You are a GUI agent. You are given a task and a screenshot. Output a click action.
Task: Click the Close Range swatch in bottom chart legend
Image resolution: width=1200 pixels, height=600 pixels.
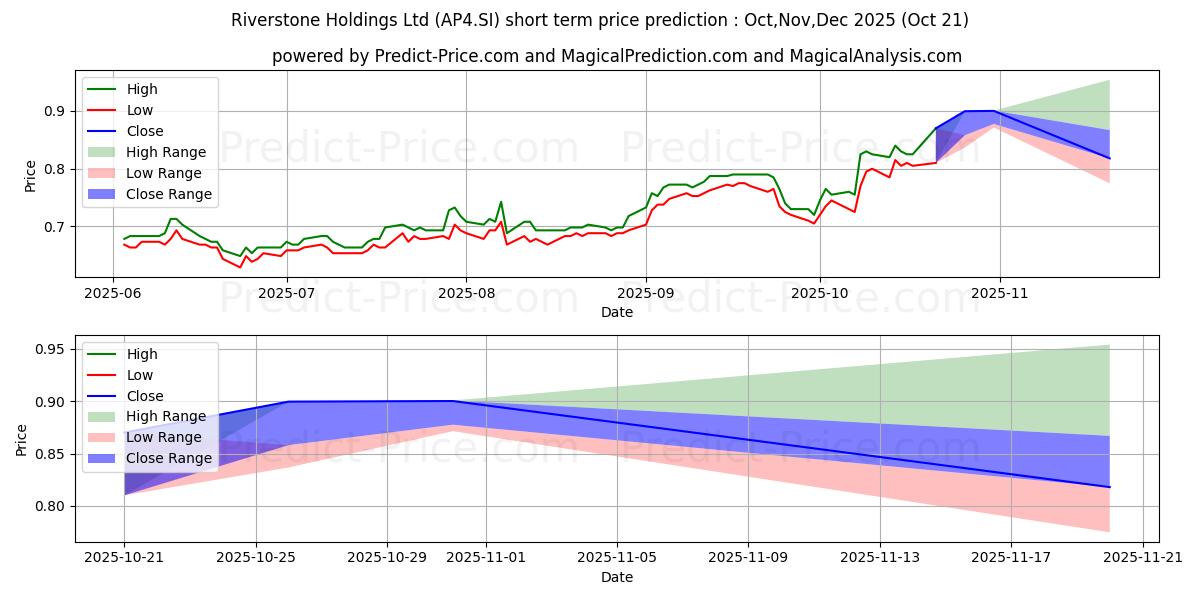tap(104, 458)
